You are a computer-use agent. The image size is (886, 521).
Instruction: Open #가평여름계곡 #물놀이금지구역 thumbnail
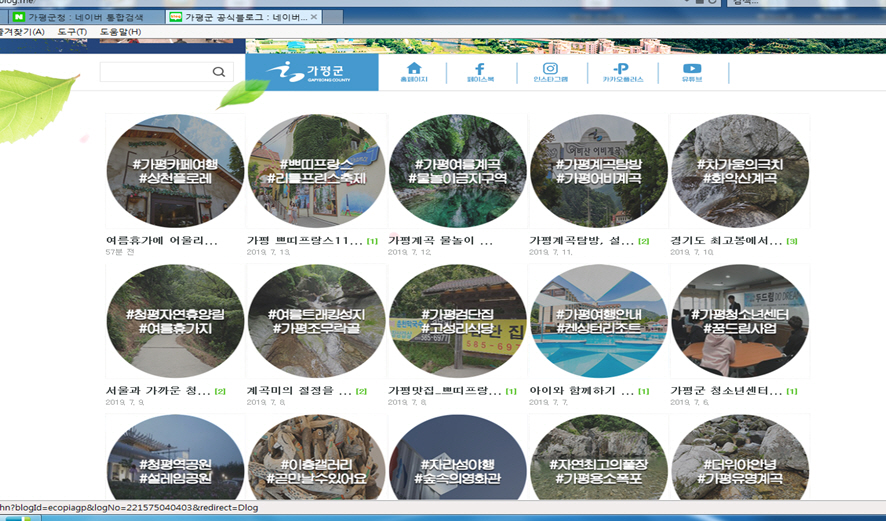pyautogui.click(x=458, y=171)
